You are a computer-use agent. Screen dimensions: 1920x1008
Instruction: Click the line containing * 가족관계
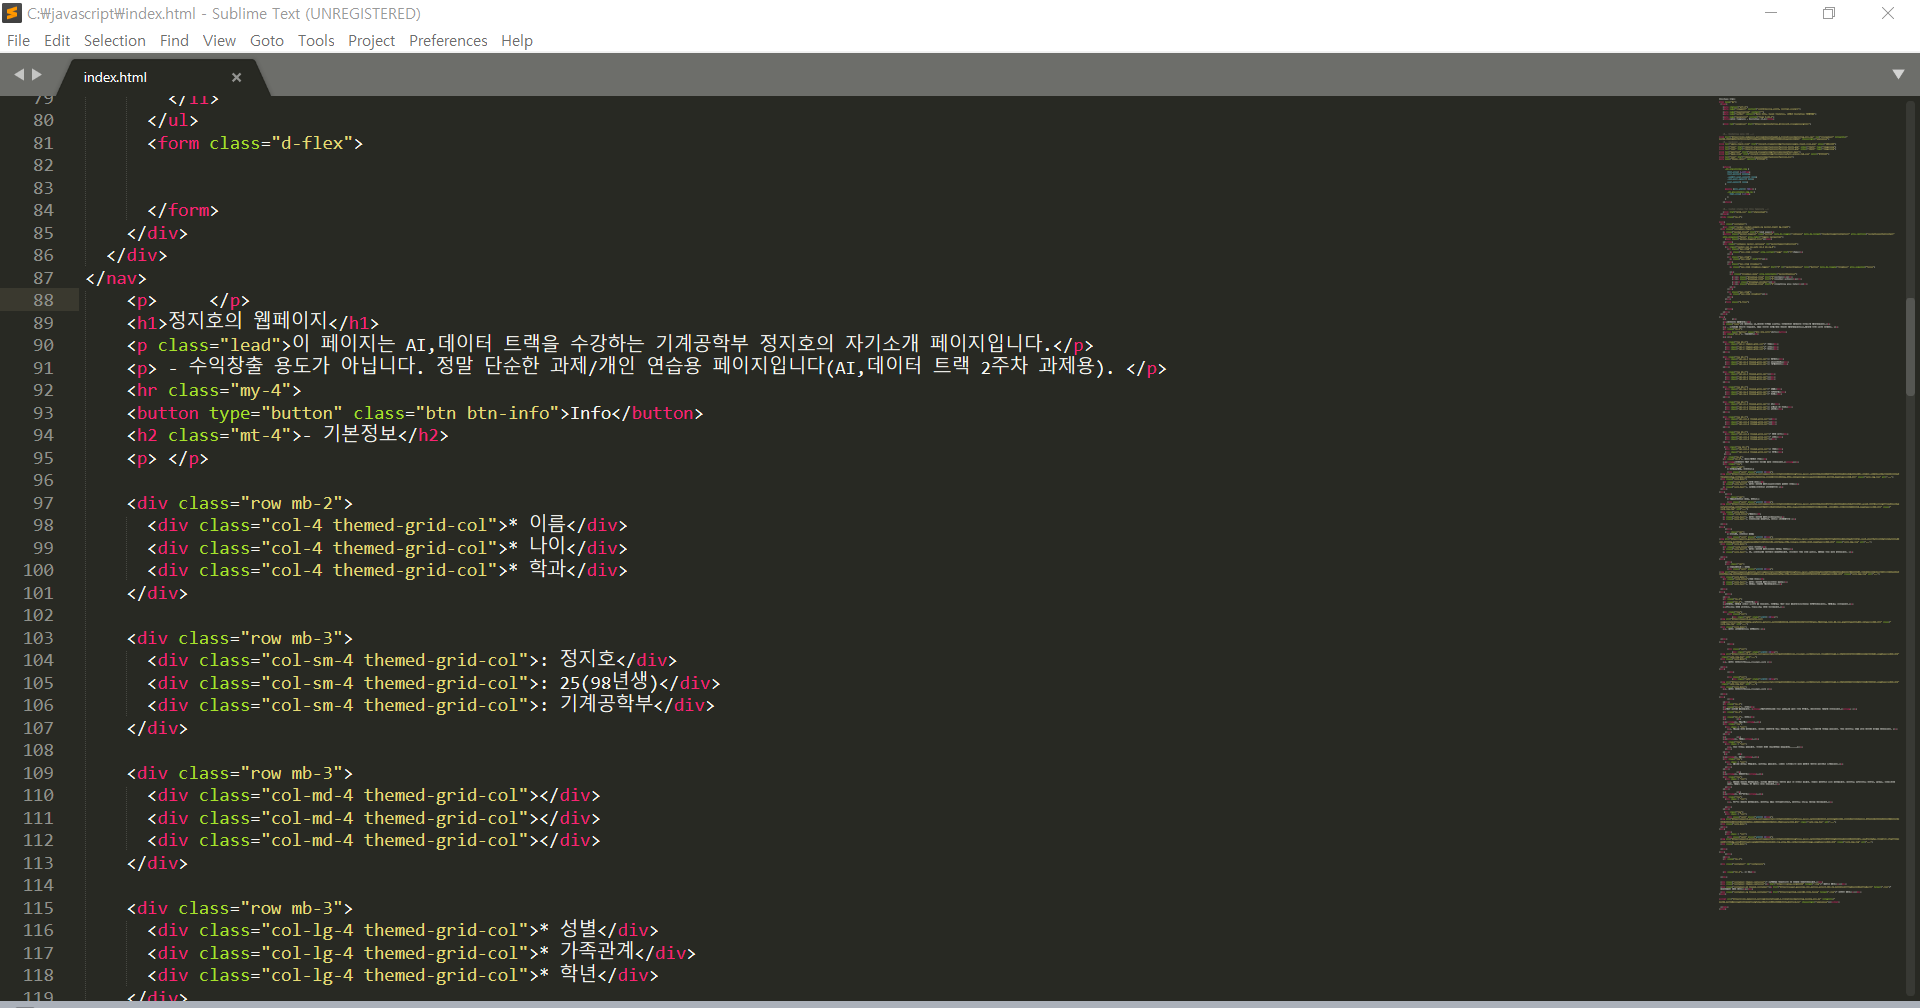point(421,953)
